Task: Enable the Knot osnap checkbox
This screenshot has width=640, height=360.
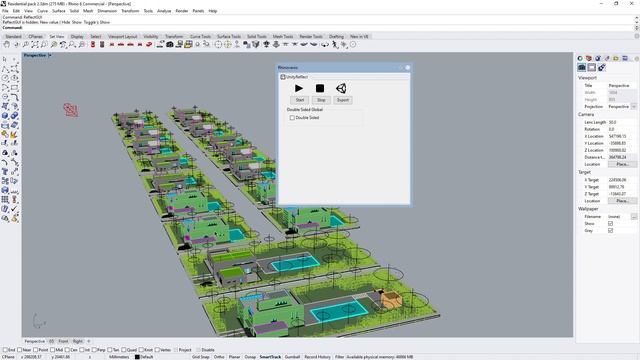Action: pyautogui.click(x=141, y=350)
